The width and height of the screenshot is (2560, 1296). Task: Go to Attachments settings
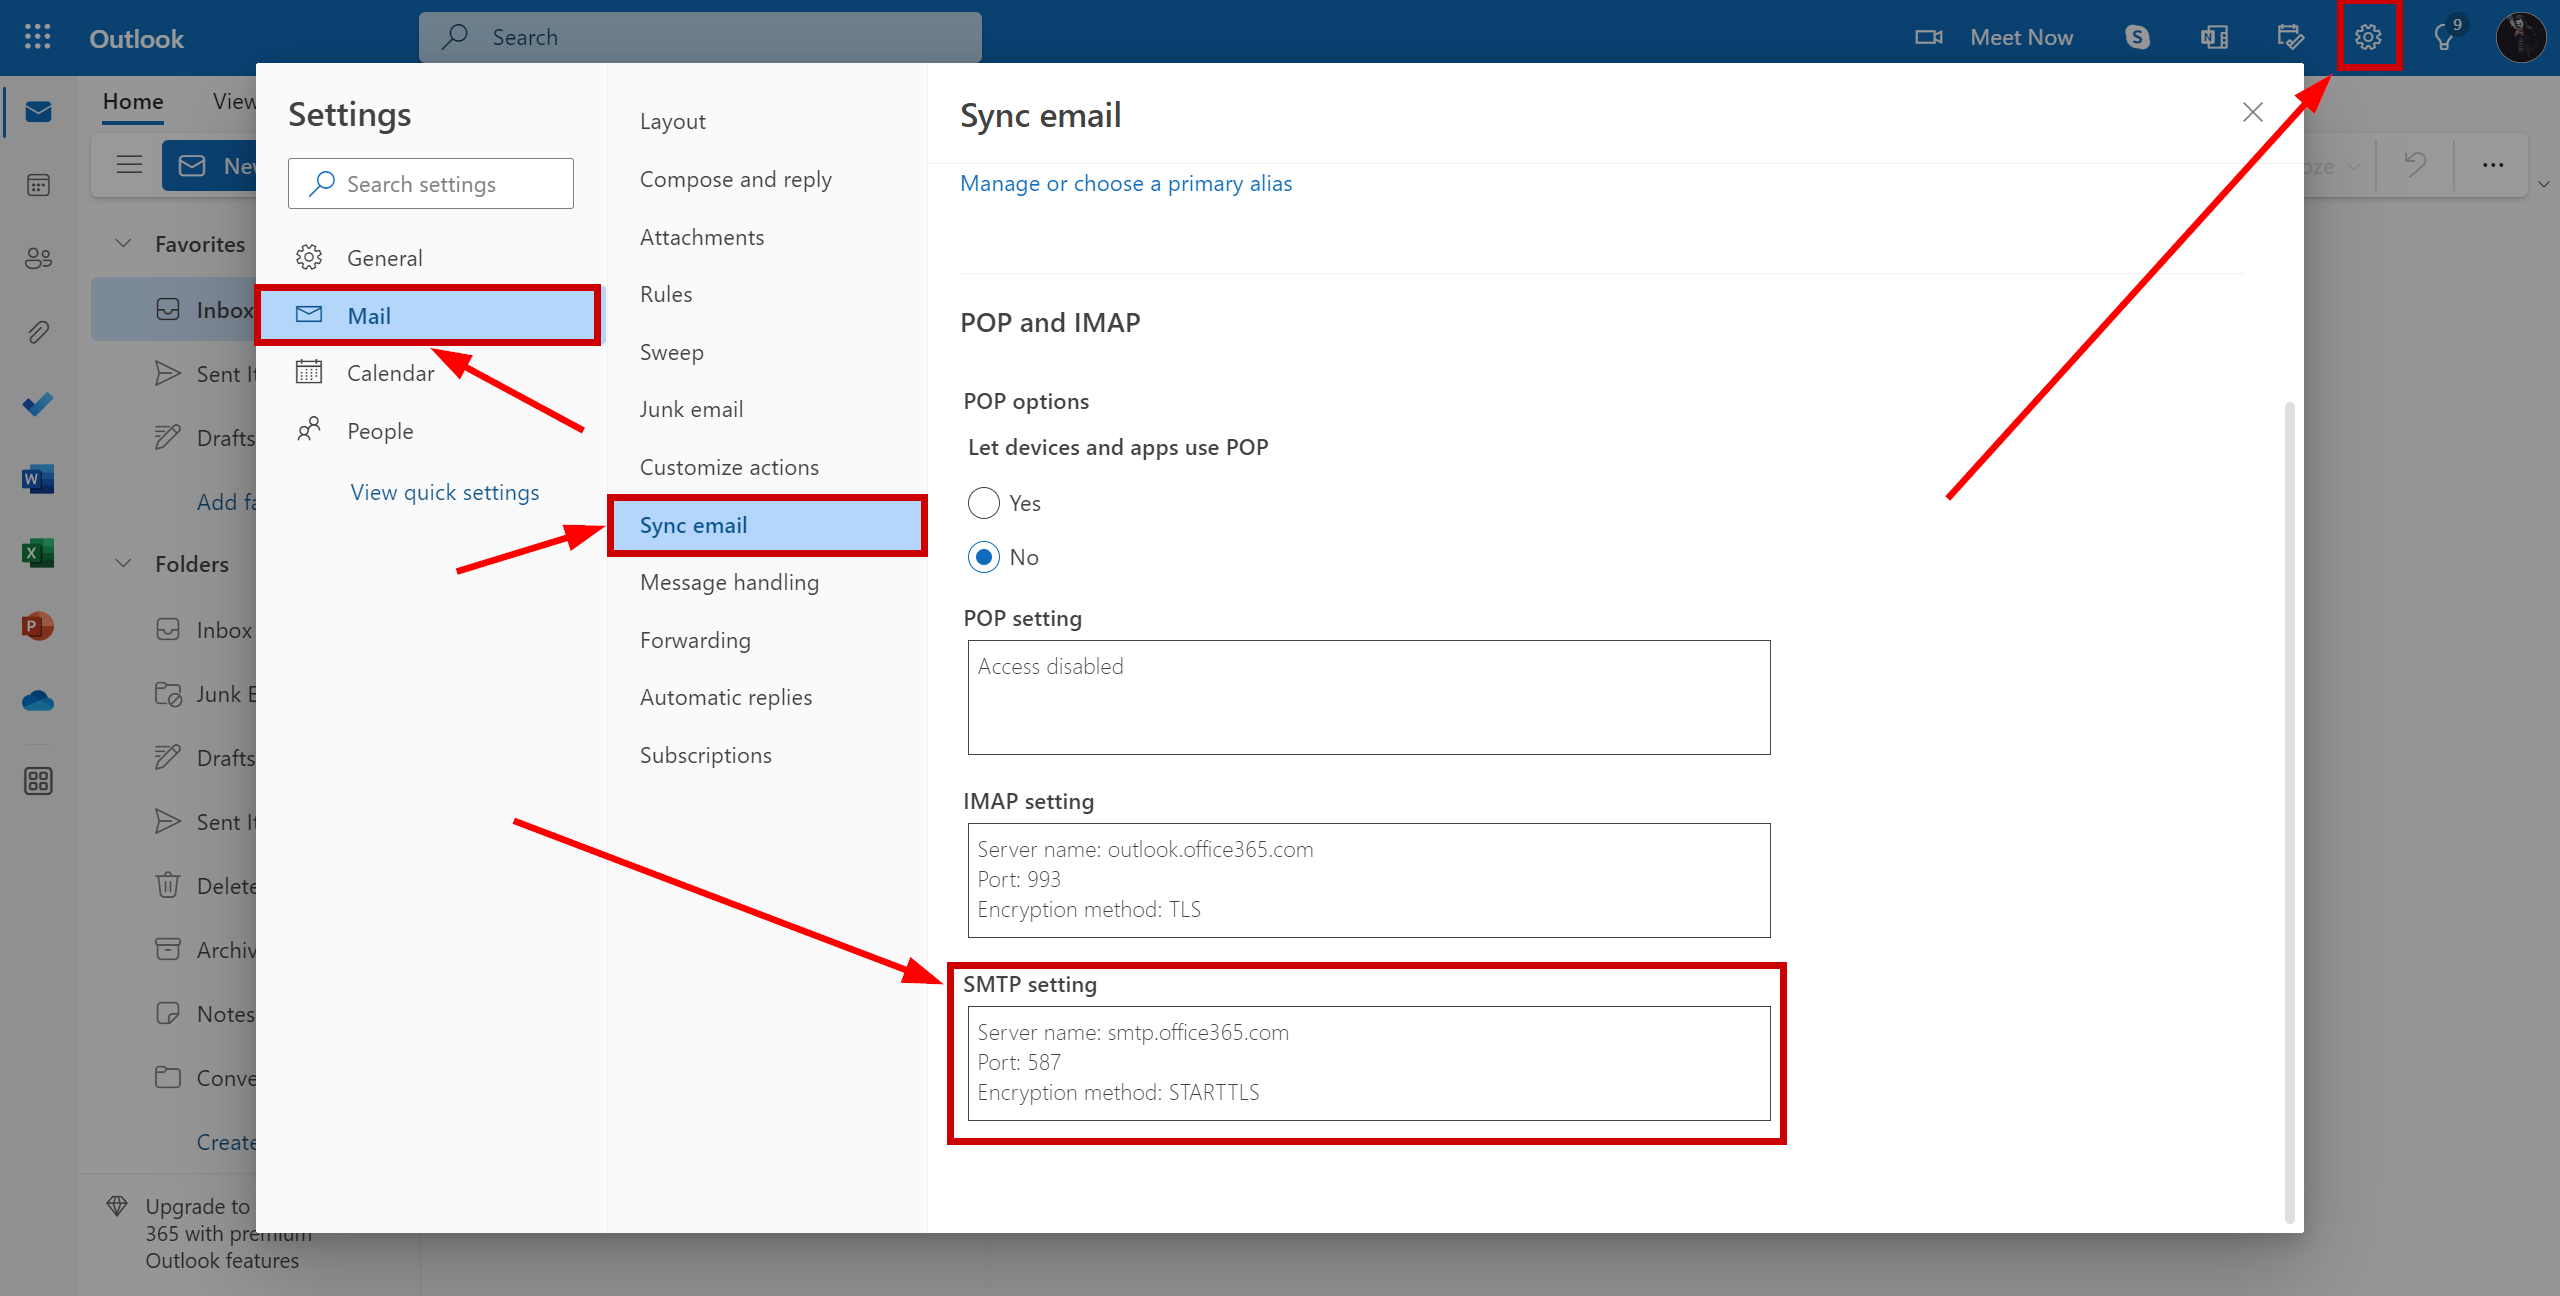pyautogui.click(x=702, y=237)
